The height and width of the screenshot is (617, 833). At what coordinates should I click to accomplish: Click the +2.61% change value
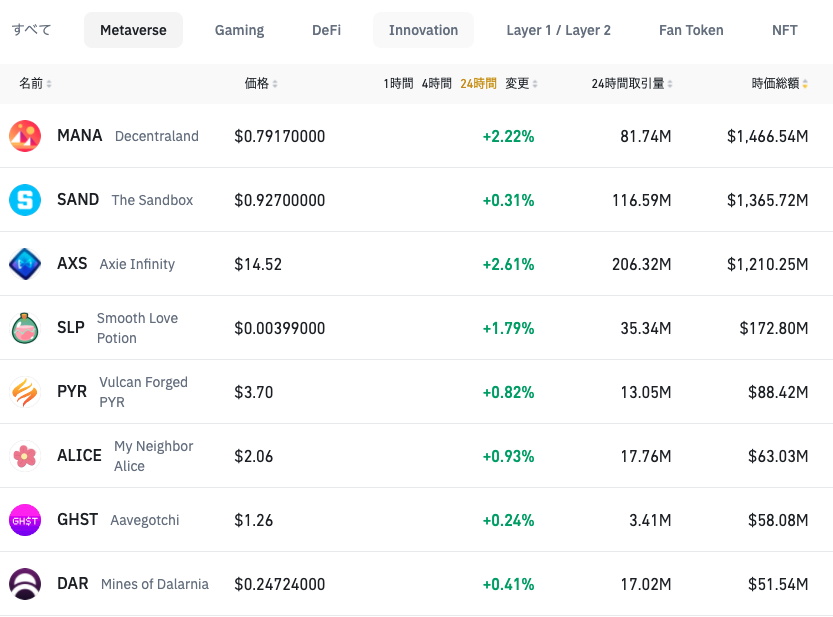point(508,264)
